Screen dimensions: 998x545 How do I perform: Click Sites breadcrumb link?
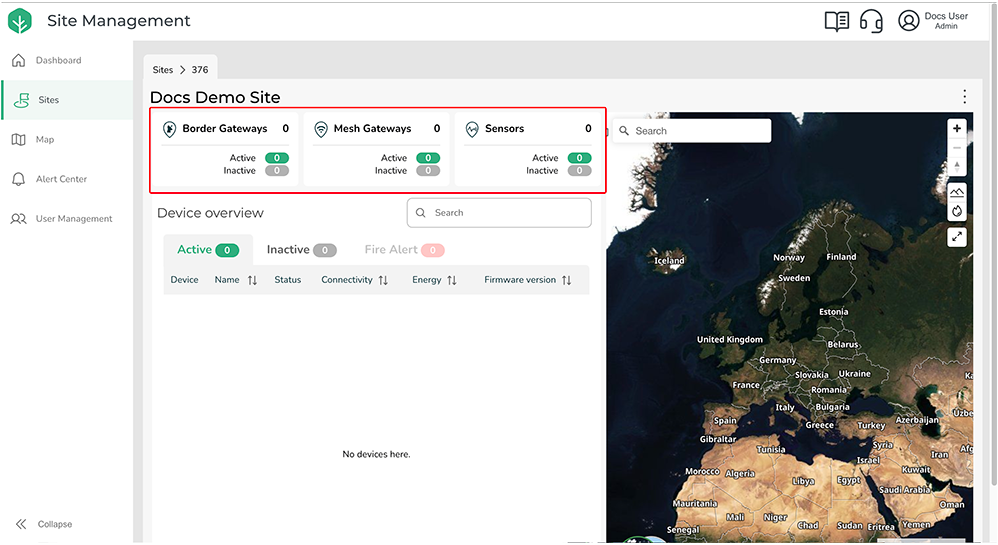pos(162,70)
